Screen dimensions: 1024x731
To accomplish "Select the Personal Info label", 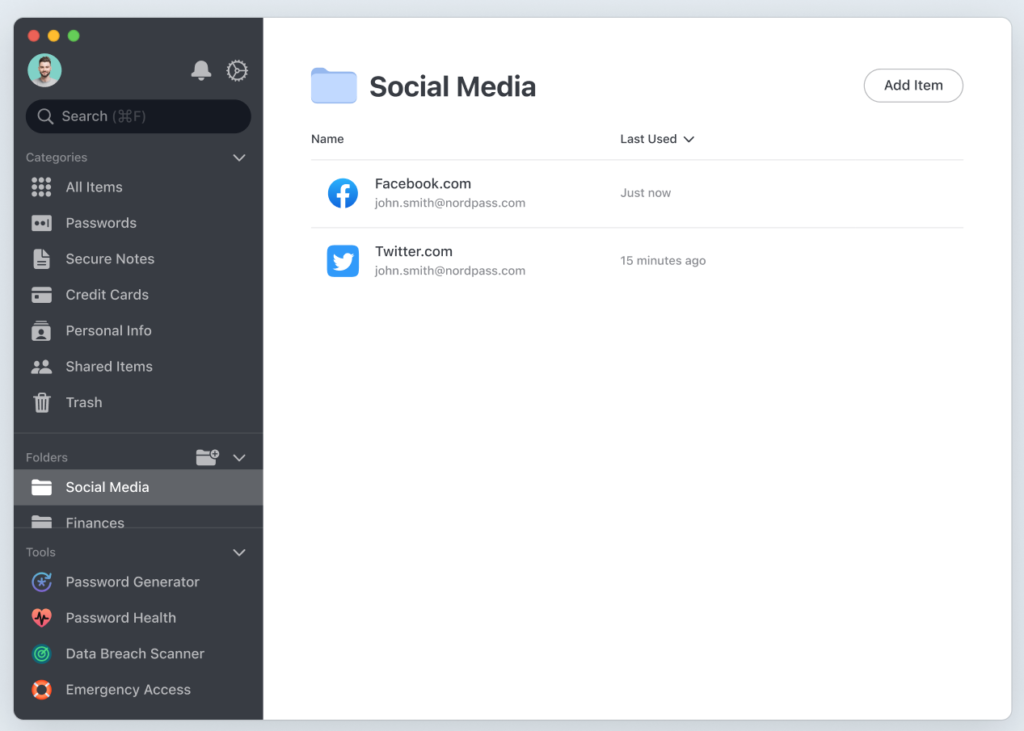I will [x=108, y=331].
